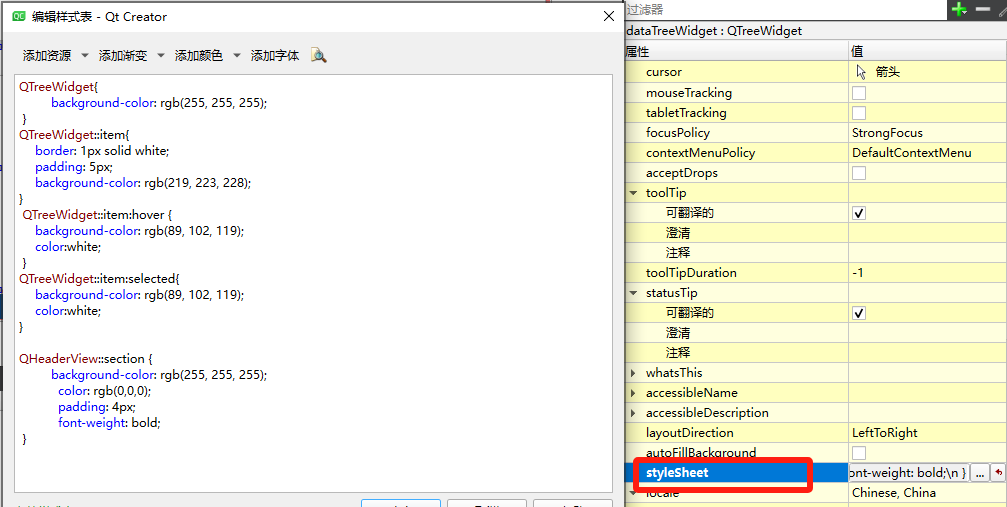Open the 添加资源 dropdown arrow
The image size is (1007, 507).
pos(85,56)
